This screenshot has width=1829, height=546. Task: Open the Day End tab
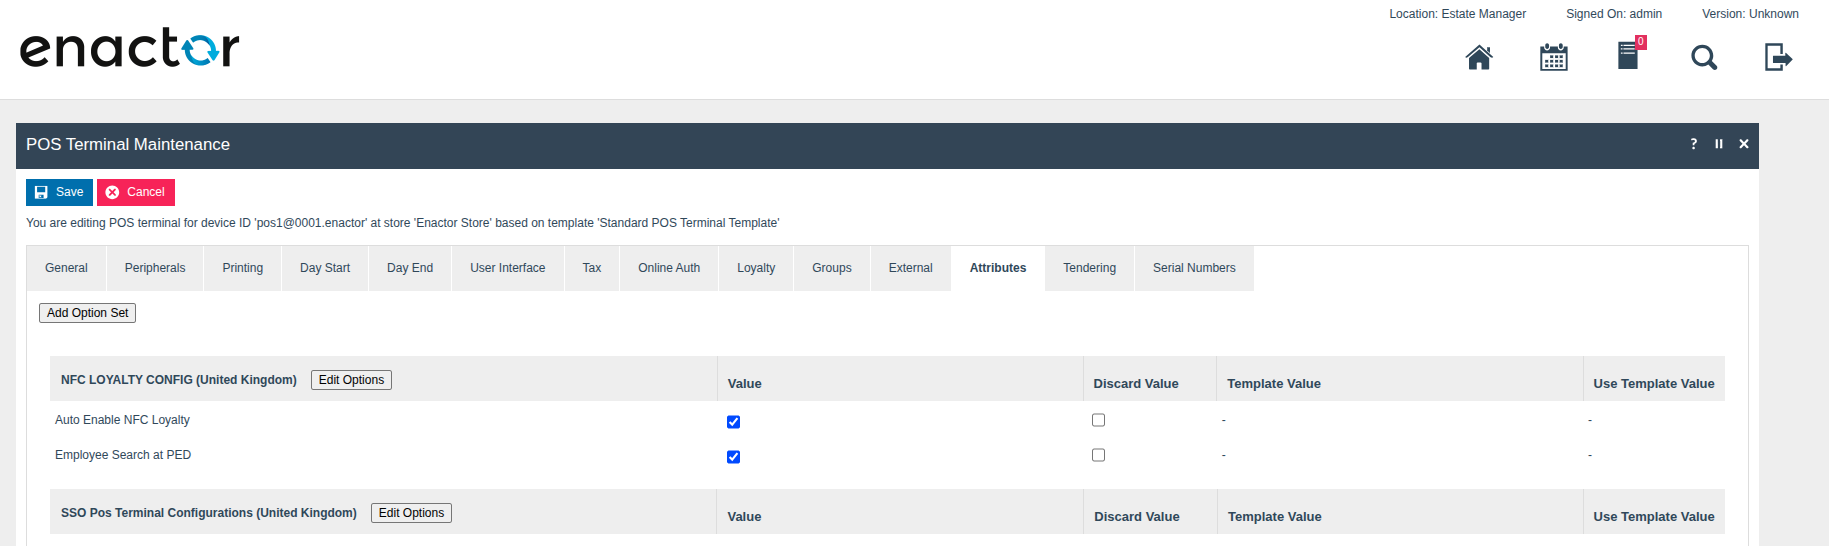410,268
